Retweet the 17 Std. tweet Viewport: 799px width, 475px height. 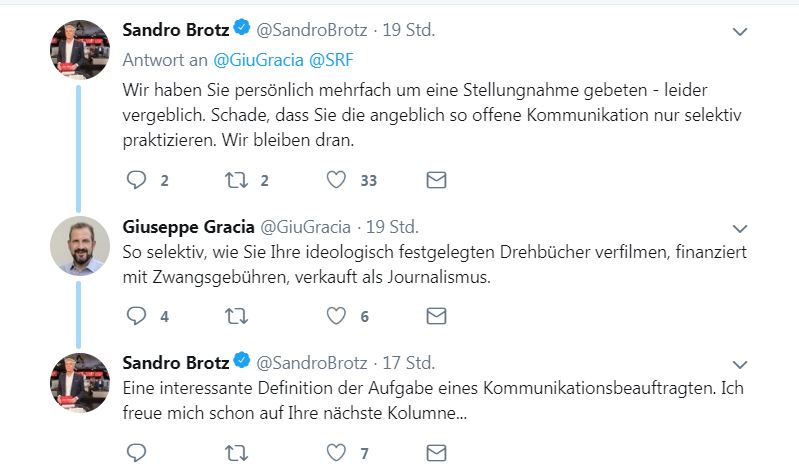pos(236,453)
